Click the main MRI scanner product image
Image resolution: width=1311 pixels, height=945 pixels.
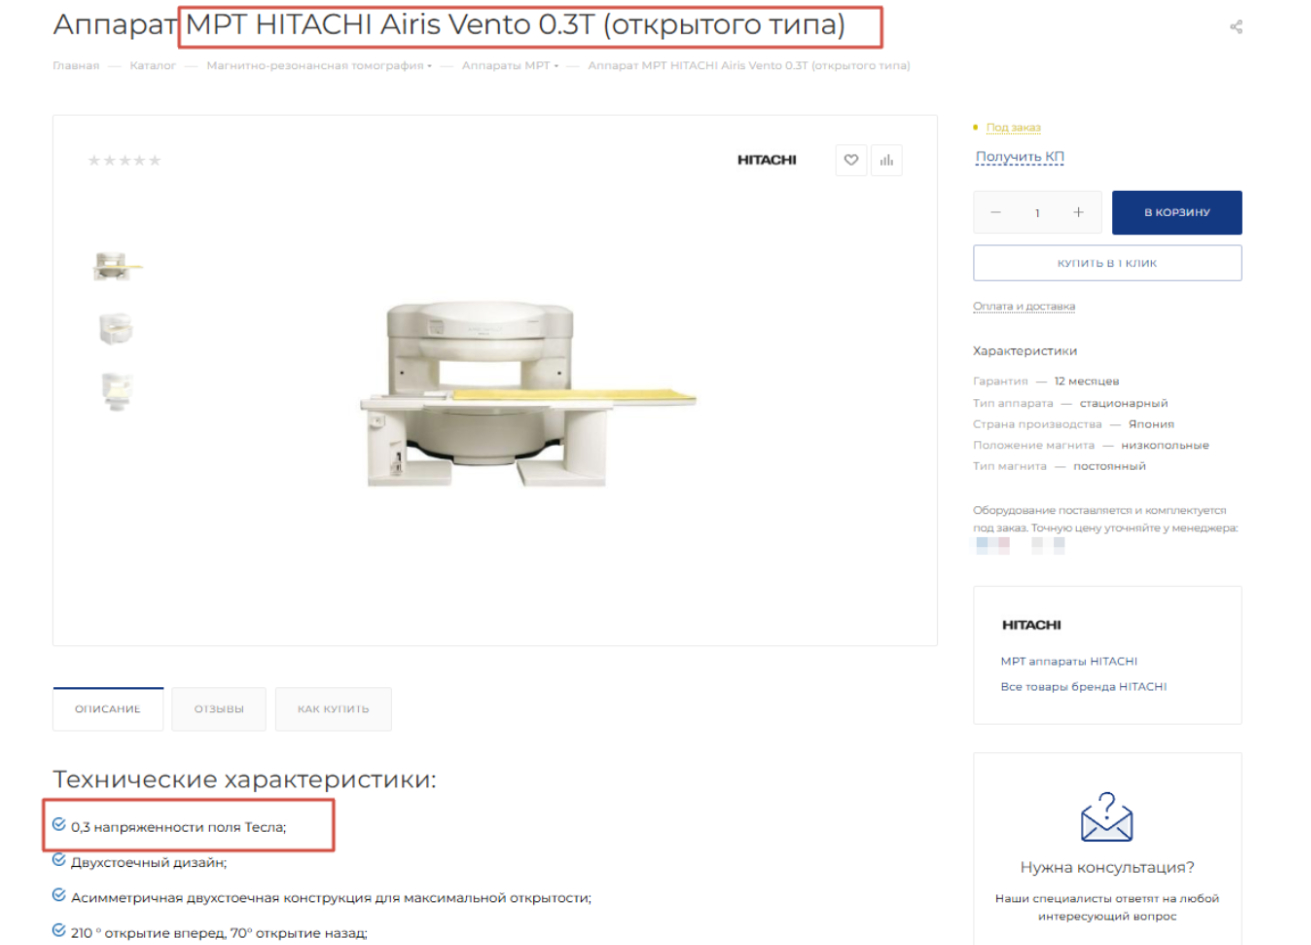click(x=526, y=393)
